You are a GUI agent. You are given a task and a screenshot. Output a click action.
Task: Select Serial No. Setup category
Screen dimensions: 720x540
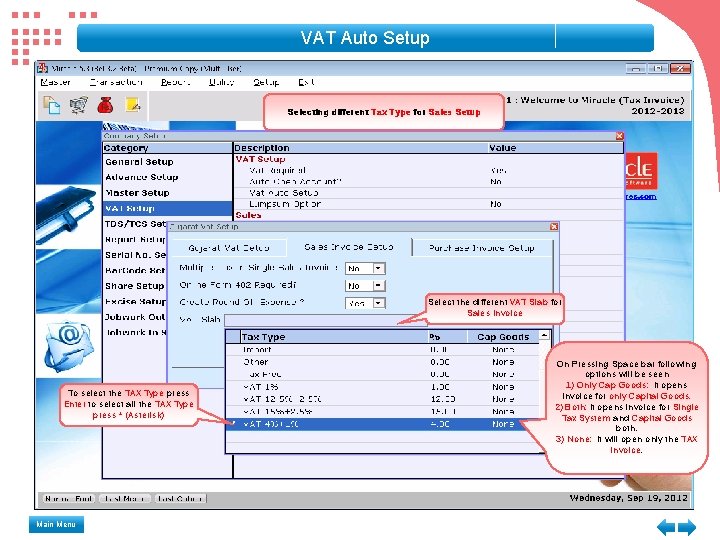coord(135,255)
